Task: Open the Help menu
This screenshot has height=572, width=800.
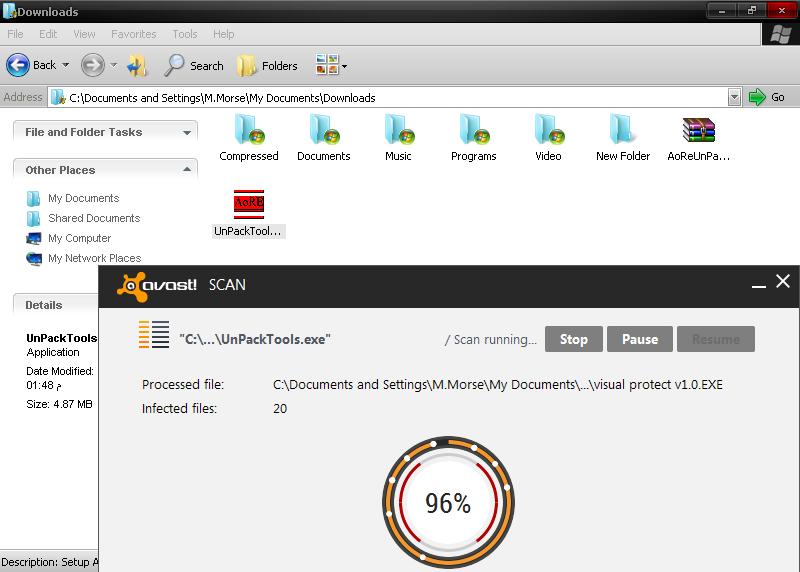Action: [x=223, y=34]
